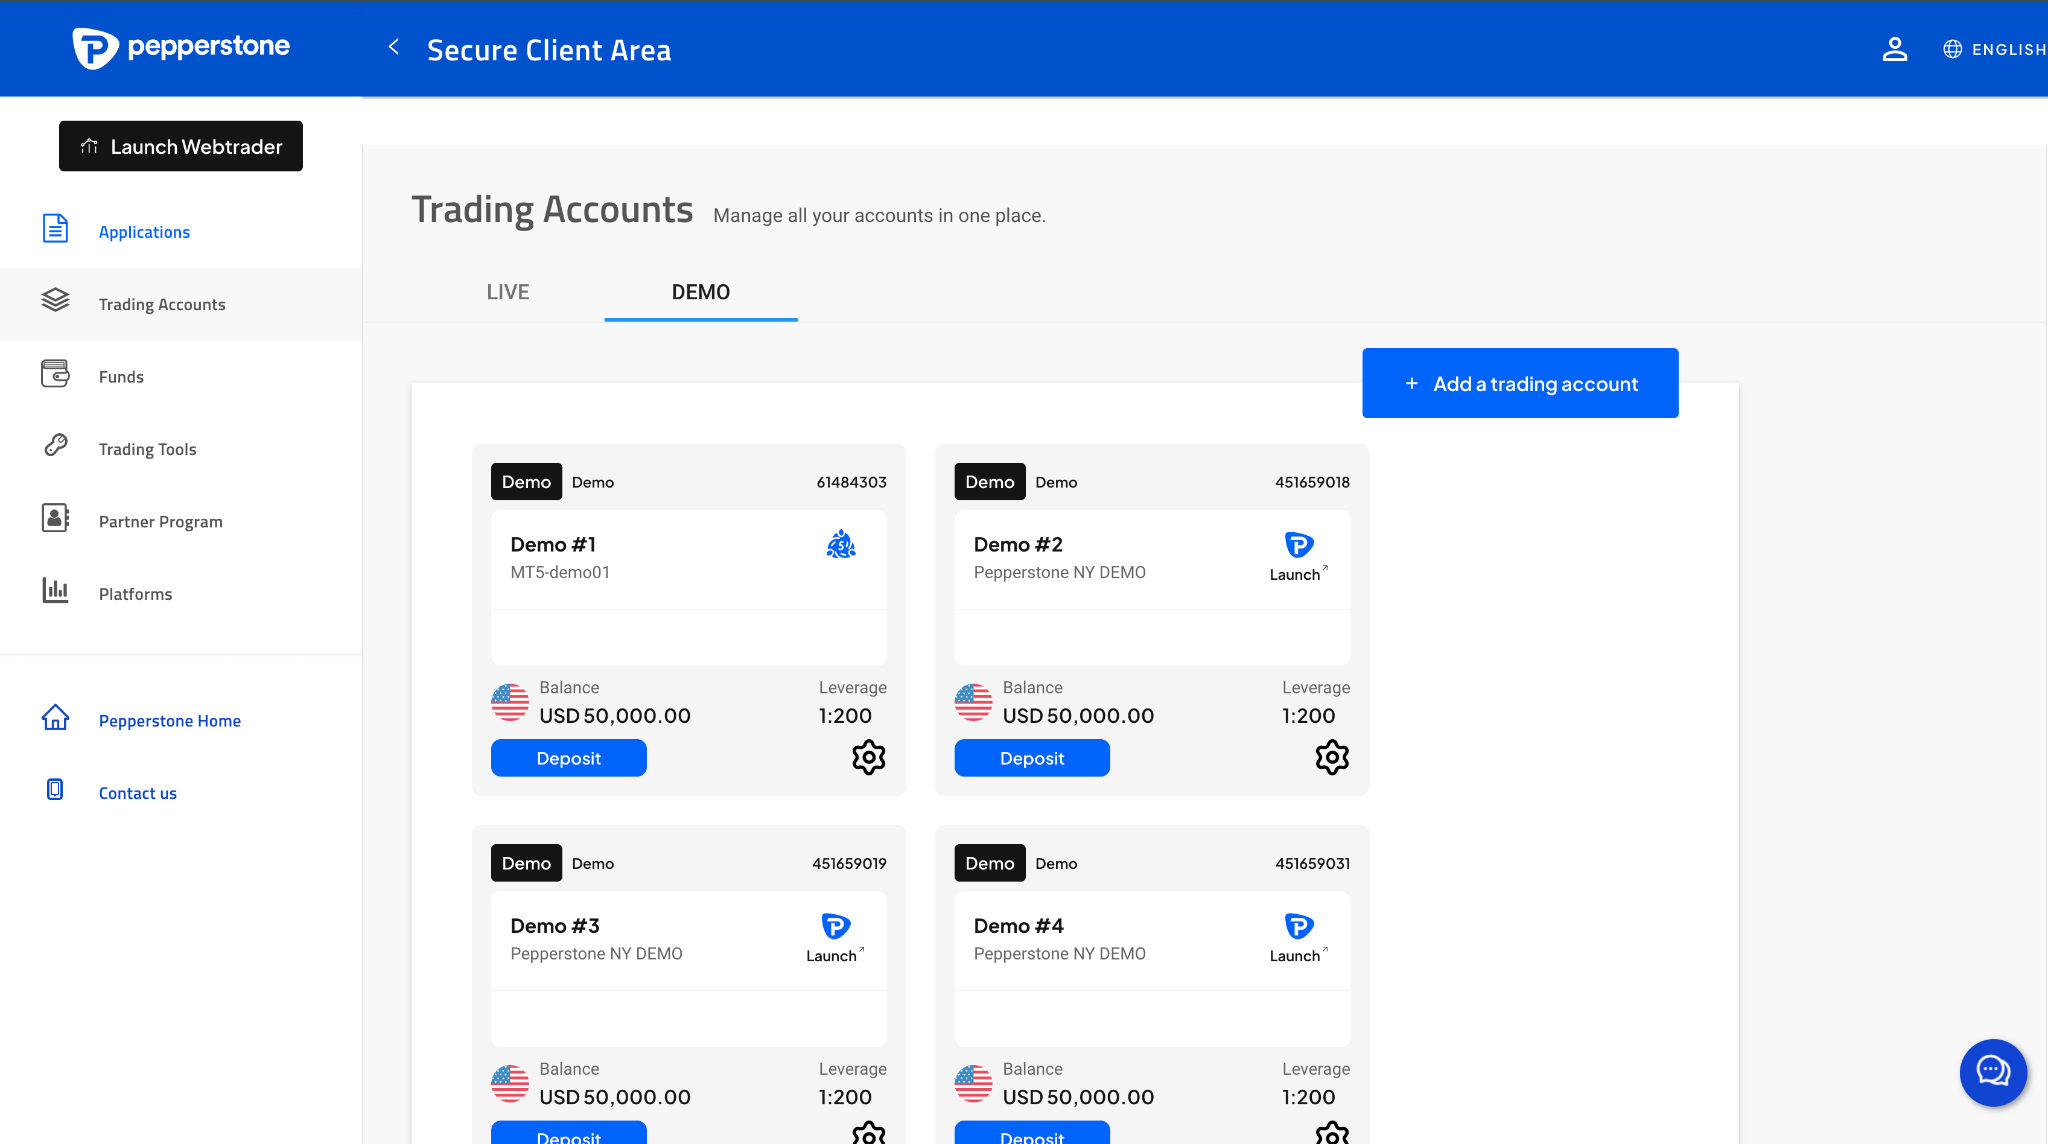Select the DEMO tab
Image resolution: width=2048 pixels, height=1144 pixels.
701,292
